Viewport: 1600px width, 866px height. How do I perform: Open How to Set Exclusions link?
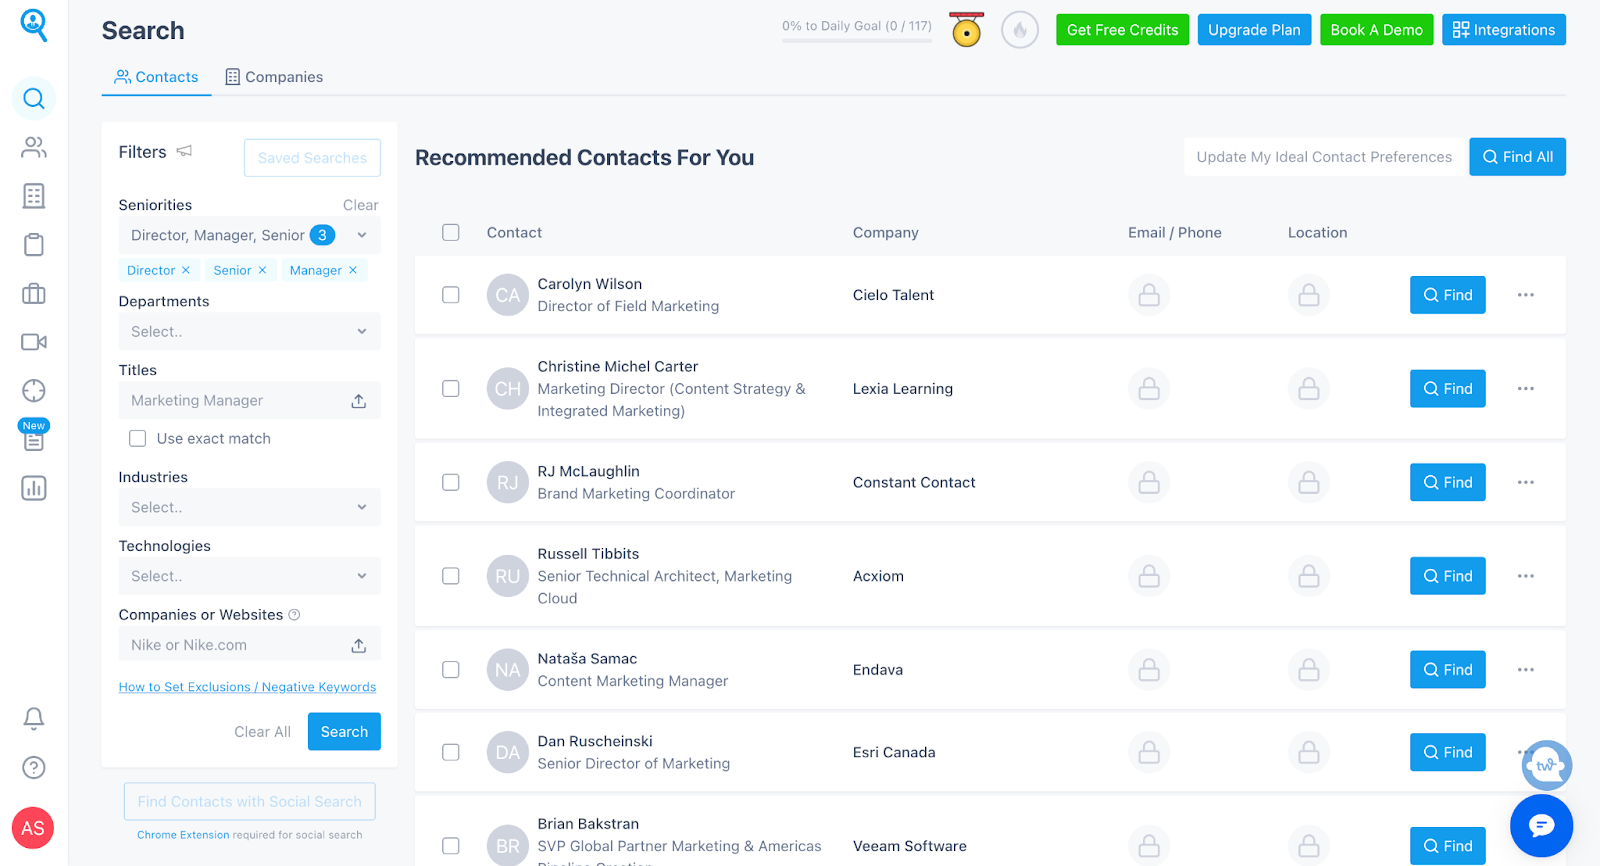(x=247, y=687)
